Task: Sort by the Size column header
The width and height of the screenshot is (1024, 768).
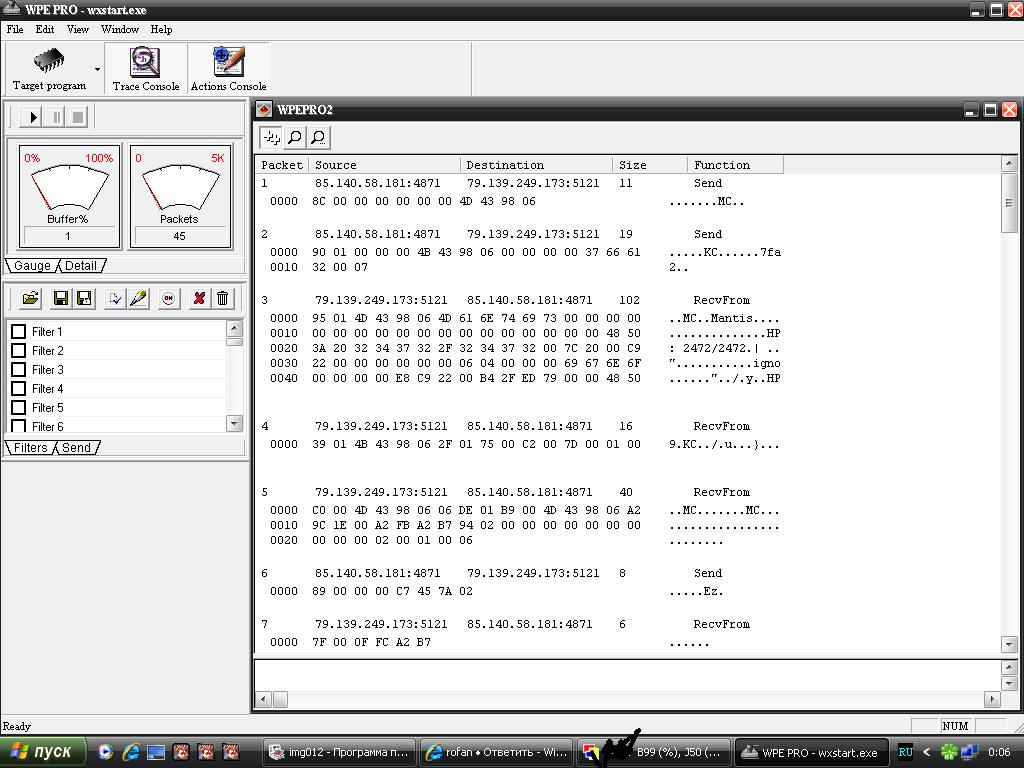Action: click(650, 165)
